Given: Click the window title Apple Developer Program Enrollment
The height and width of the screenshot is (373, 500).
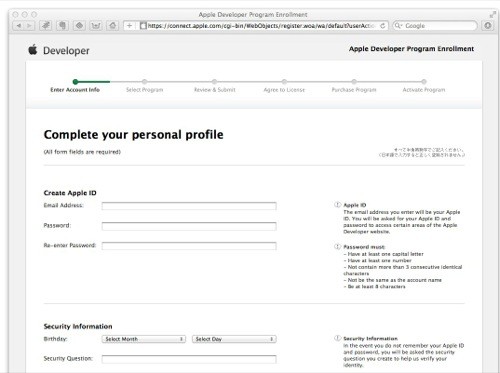Looking at the screenshot, I should click(253, 14).
